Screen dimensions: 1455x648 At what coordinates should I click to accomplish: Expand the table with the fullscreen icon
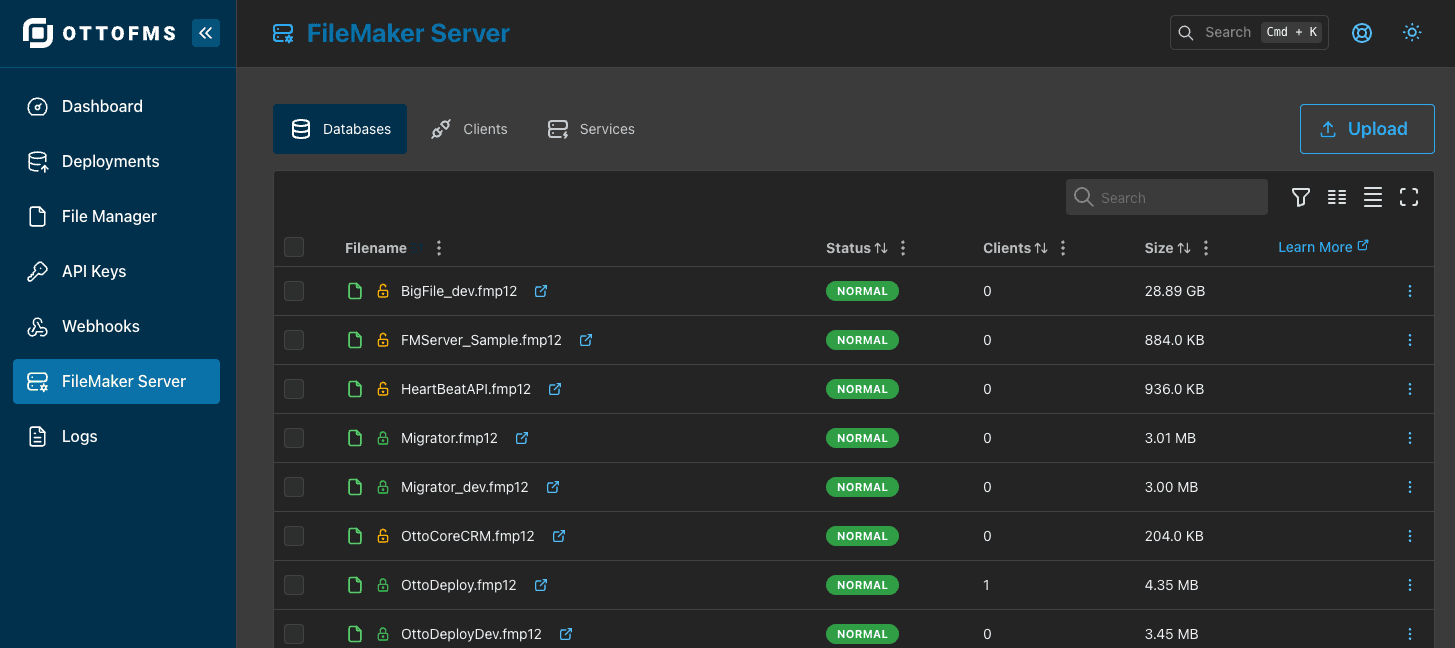point(1409,197)
